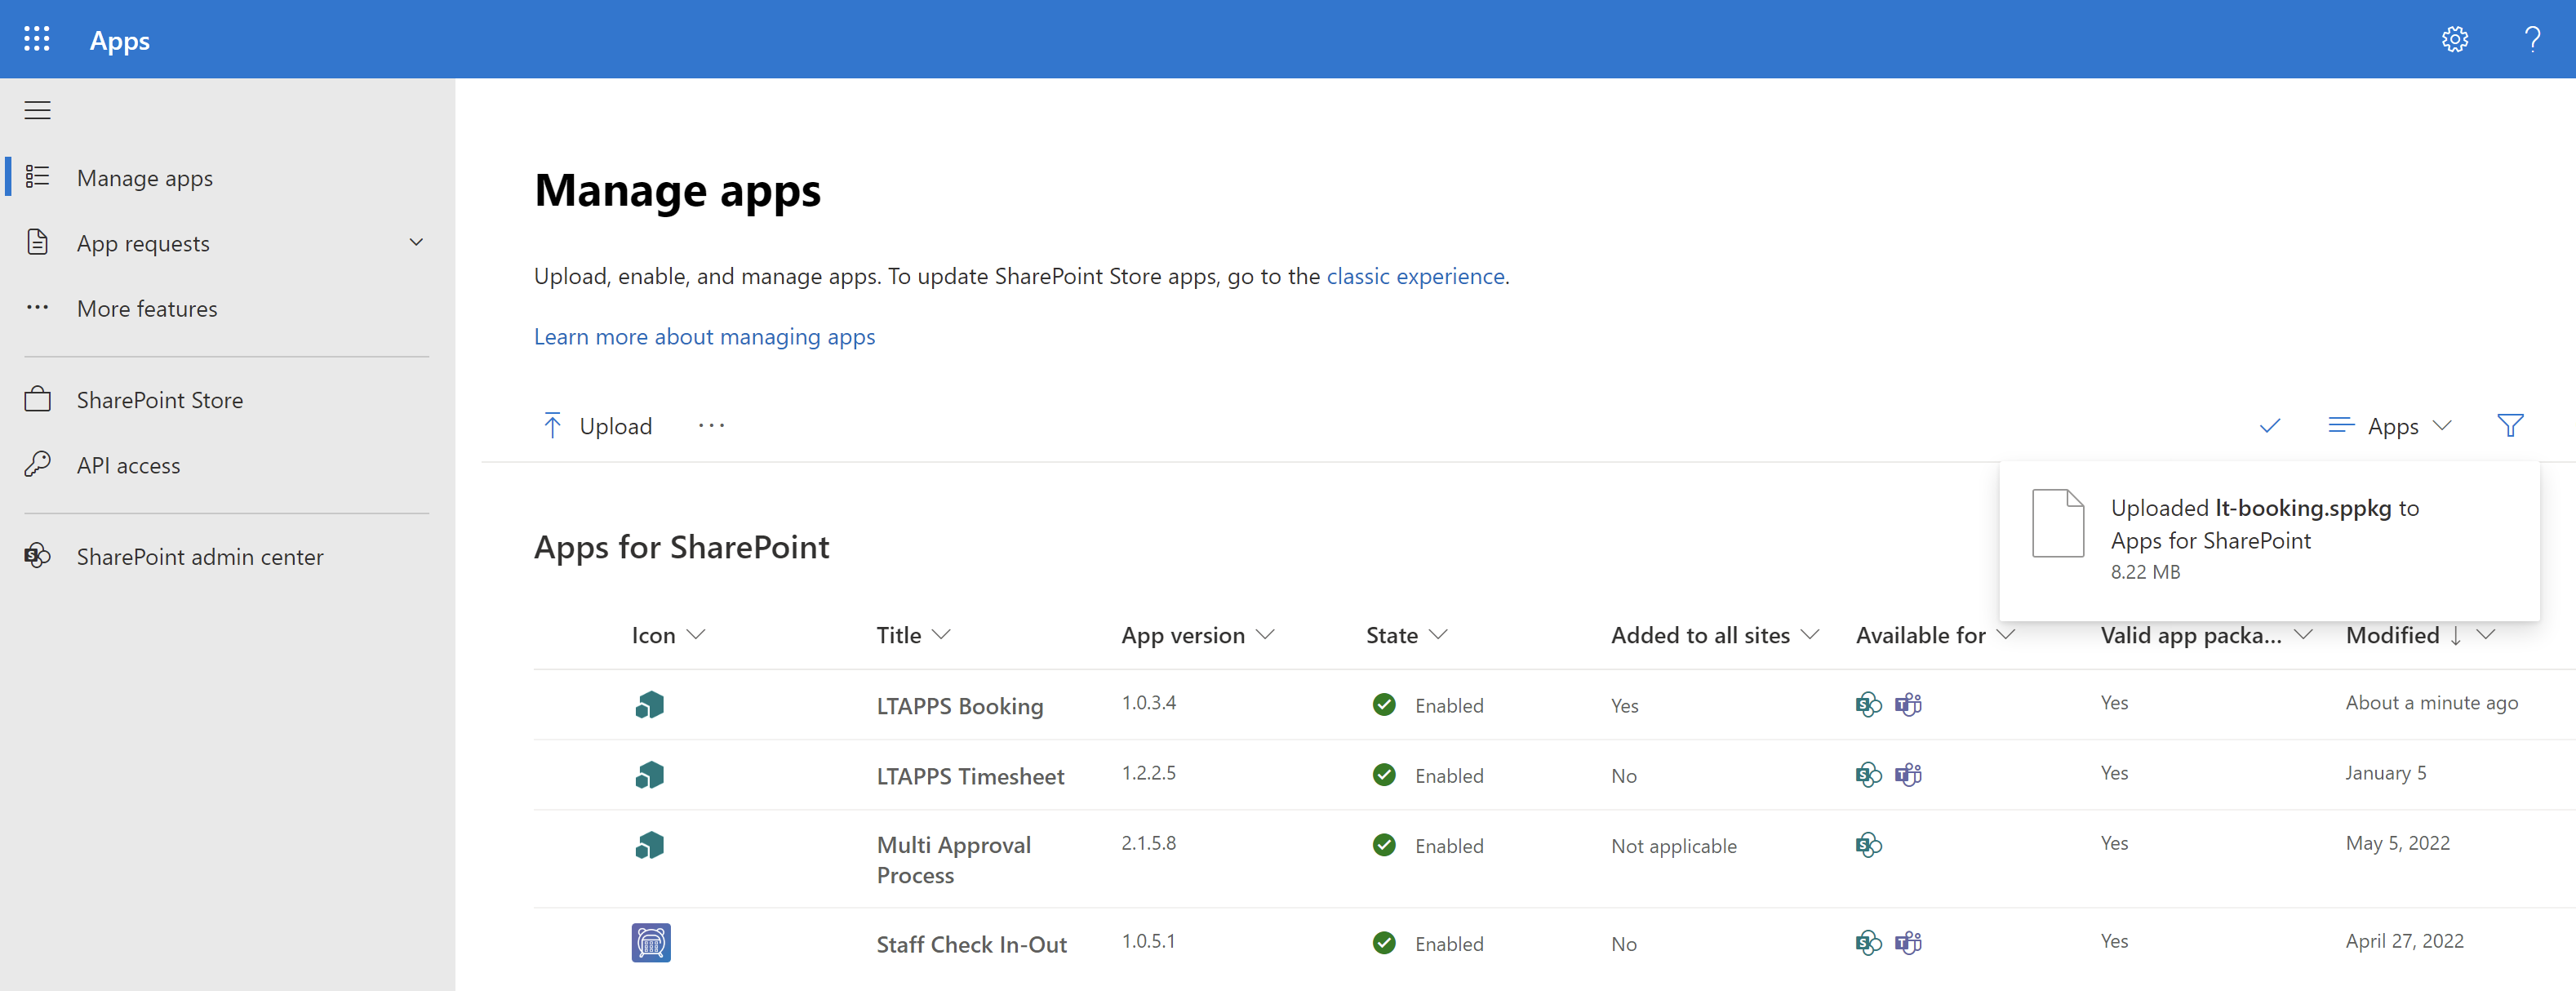Image resolution: width=2576 pixels, height=991 pixels.
Task: Click SharePoint icon in Multi Approval row
Action: click(1868, 846)
